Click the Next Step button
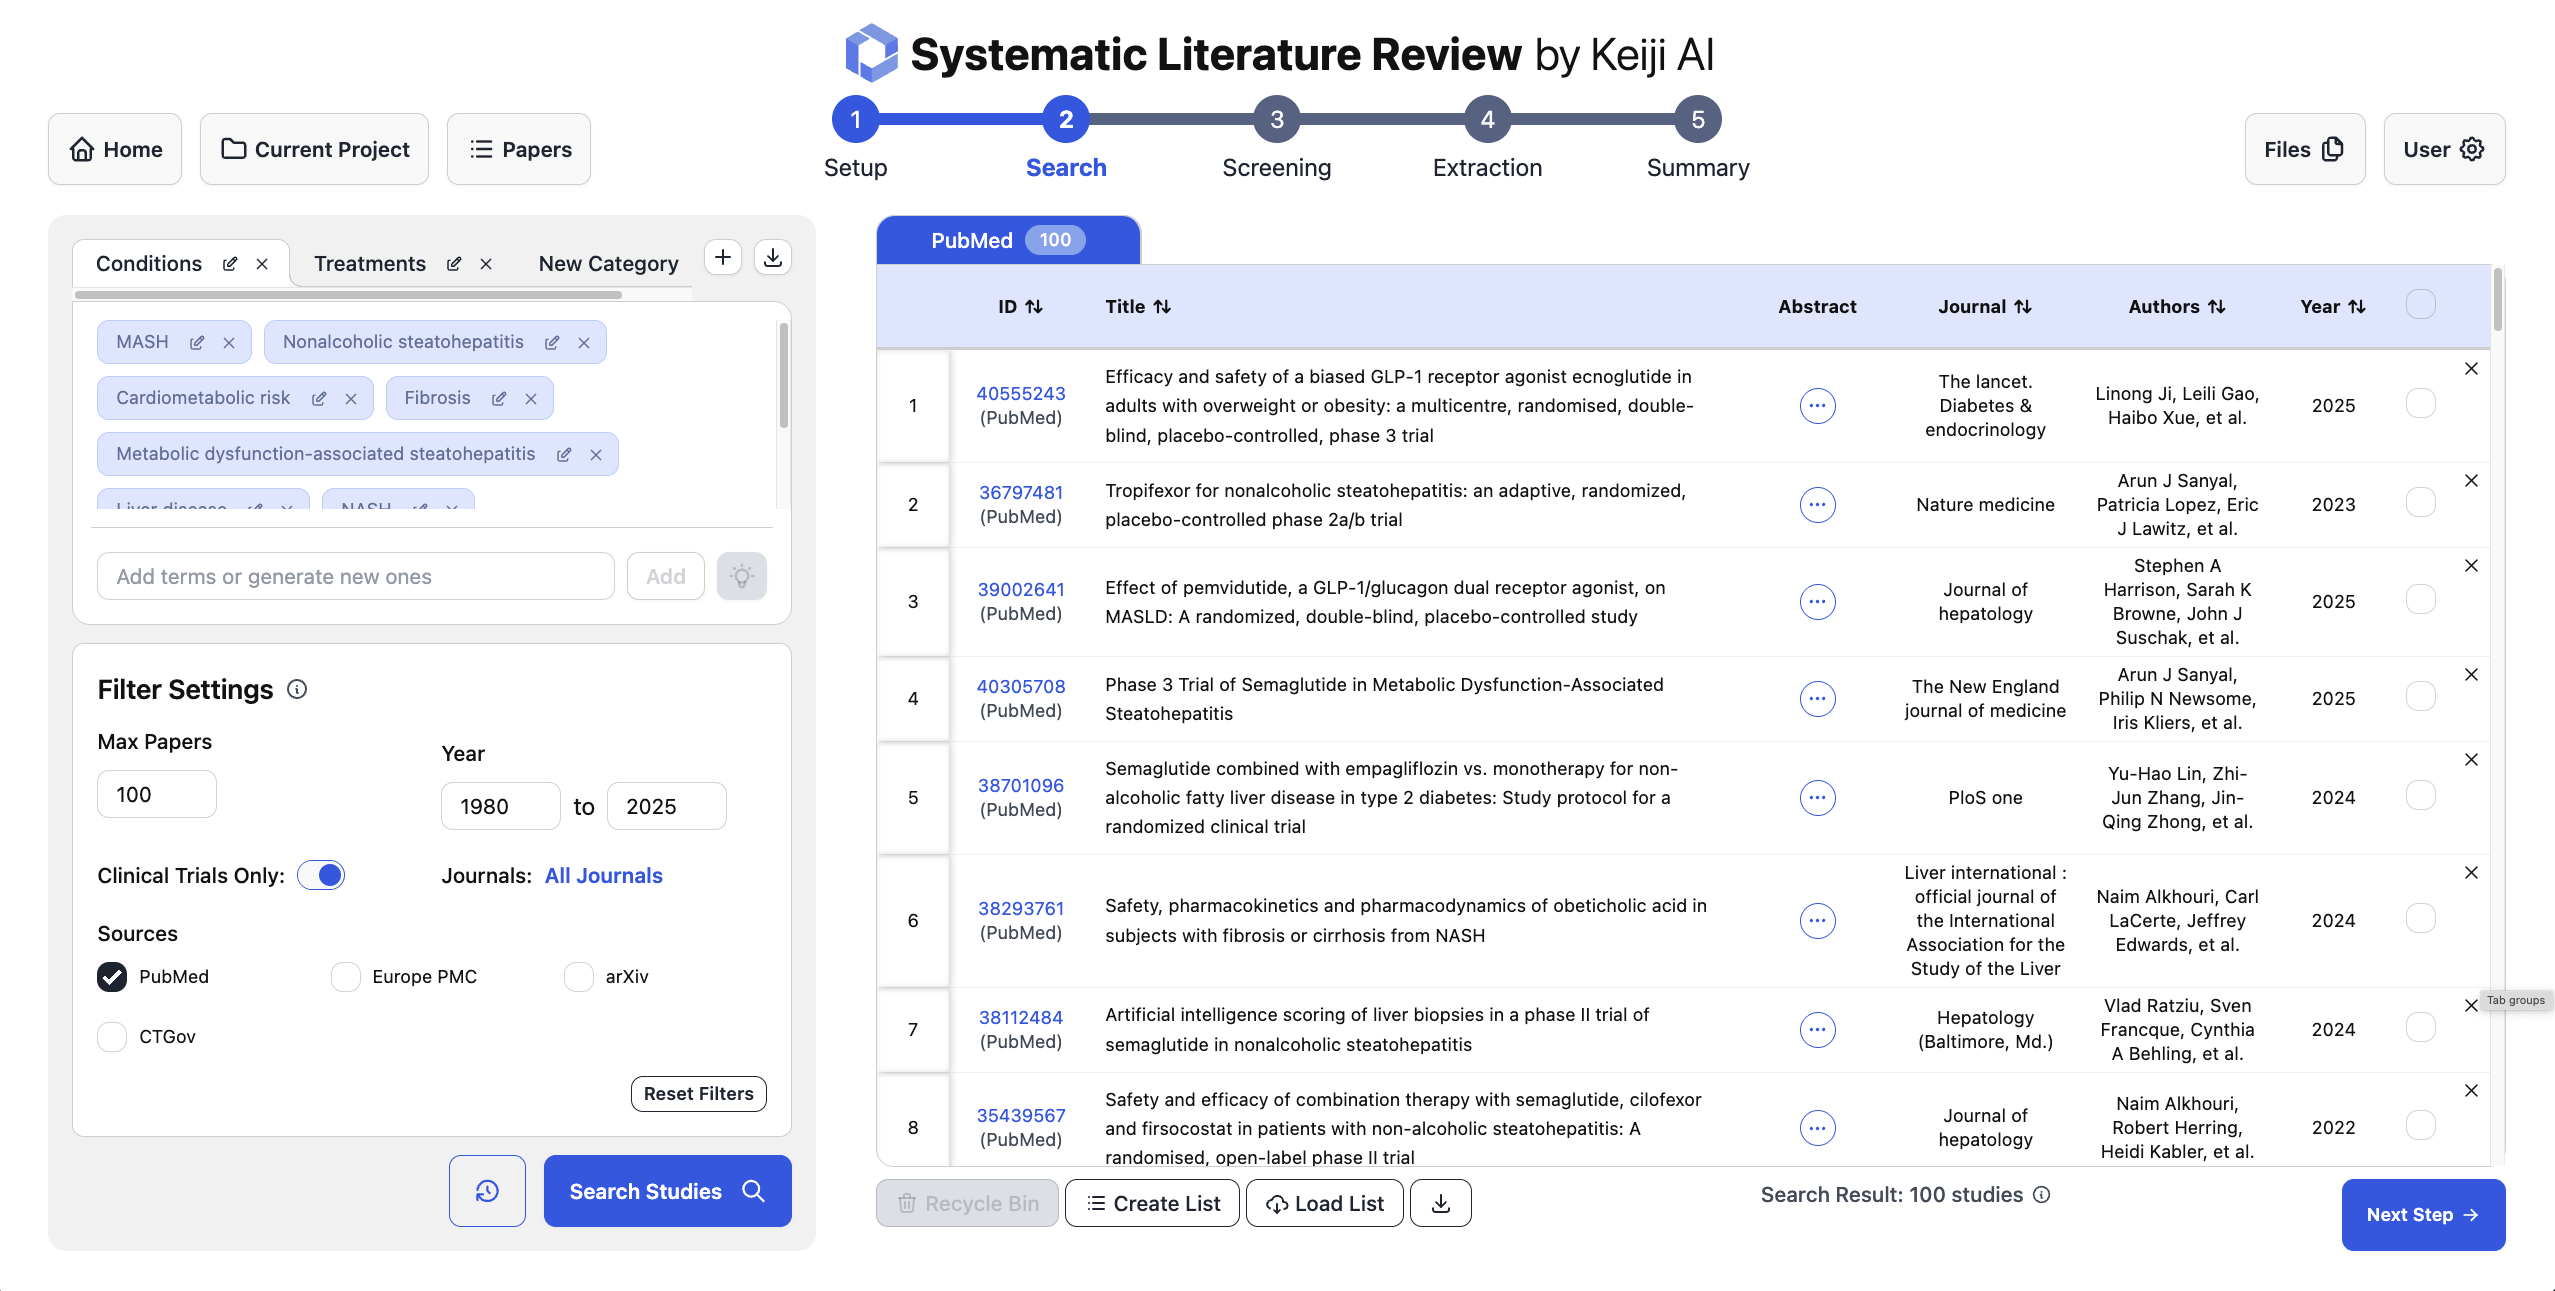2555x1291 pixels. tap(2422, 1214)
